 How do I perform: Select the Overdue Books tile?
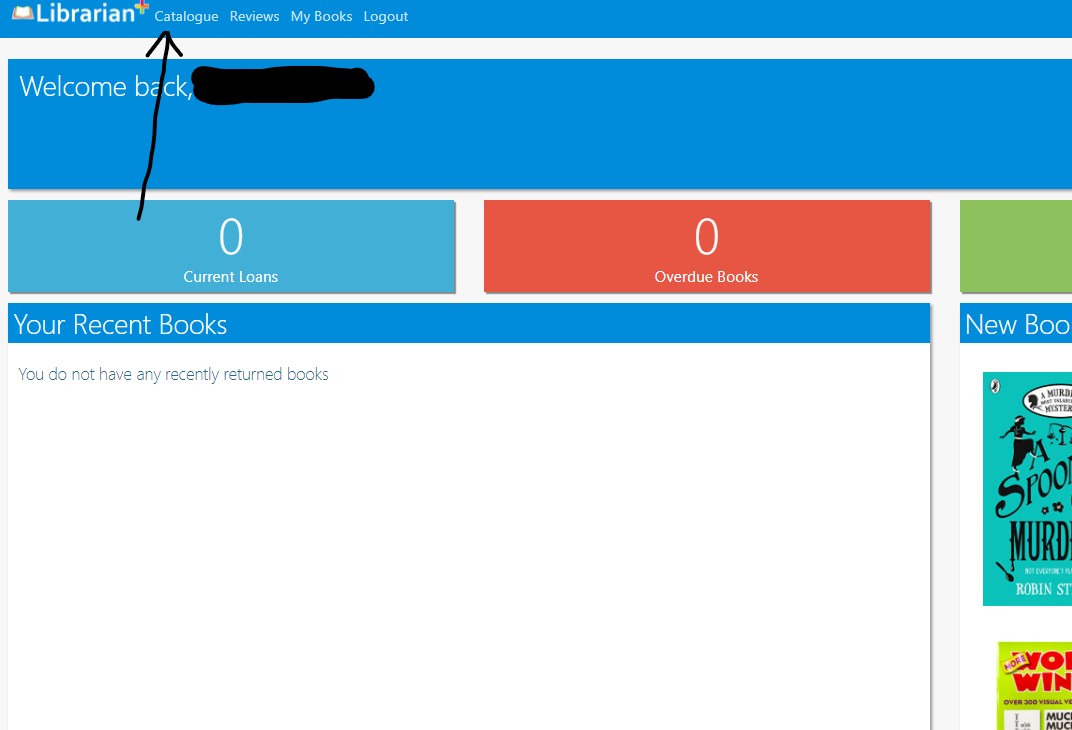point(707,247)
